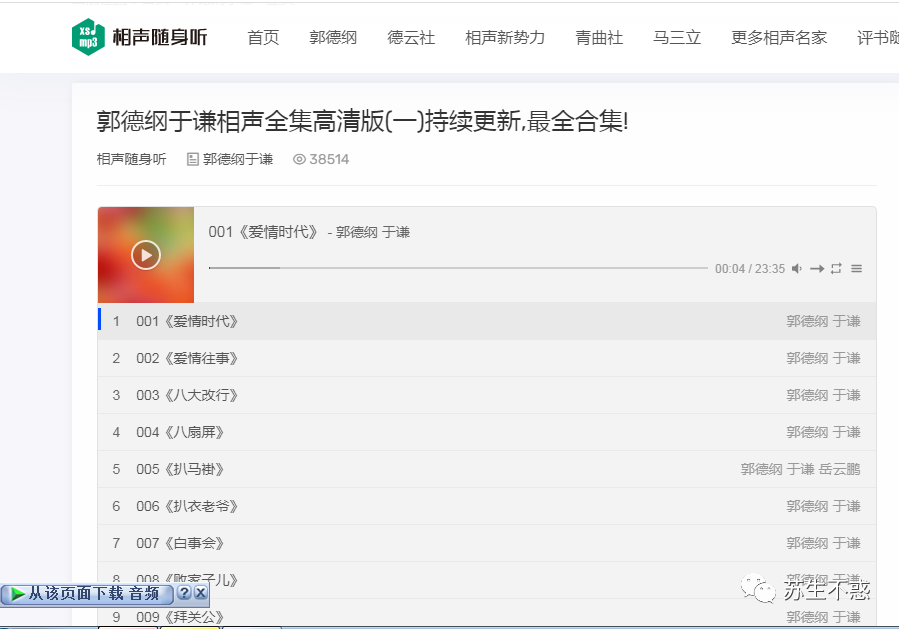Select track 001《爱情时代》 in playlist
The height and width of the screenshot is (629, 899).
pos(487,321)
